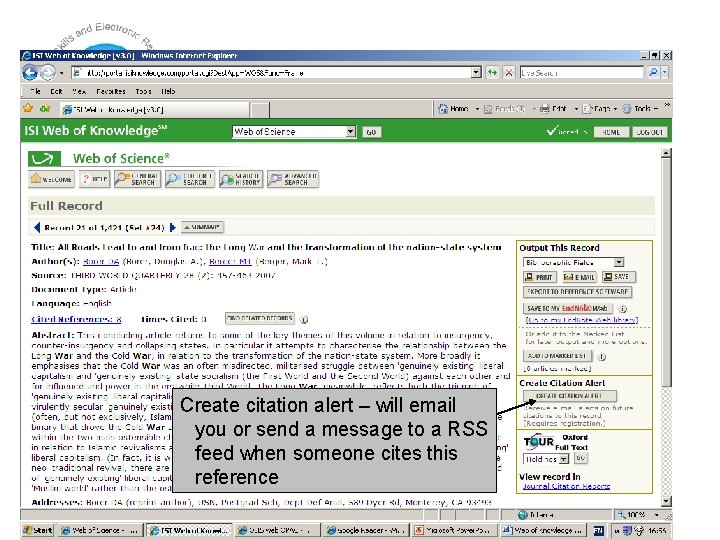Image resolution: width=720 pixels, height=540 pixels.
Task: Open the Cited References: 8 link
Action: point(76,319)
